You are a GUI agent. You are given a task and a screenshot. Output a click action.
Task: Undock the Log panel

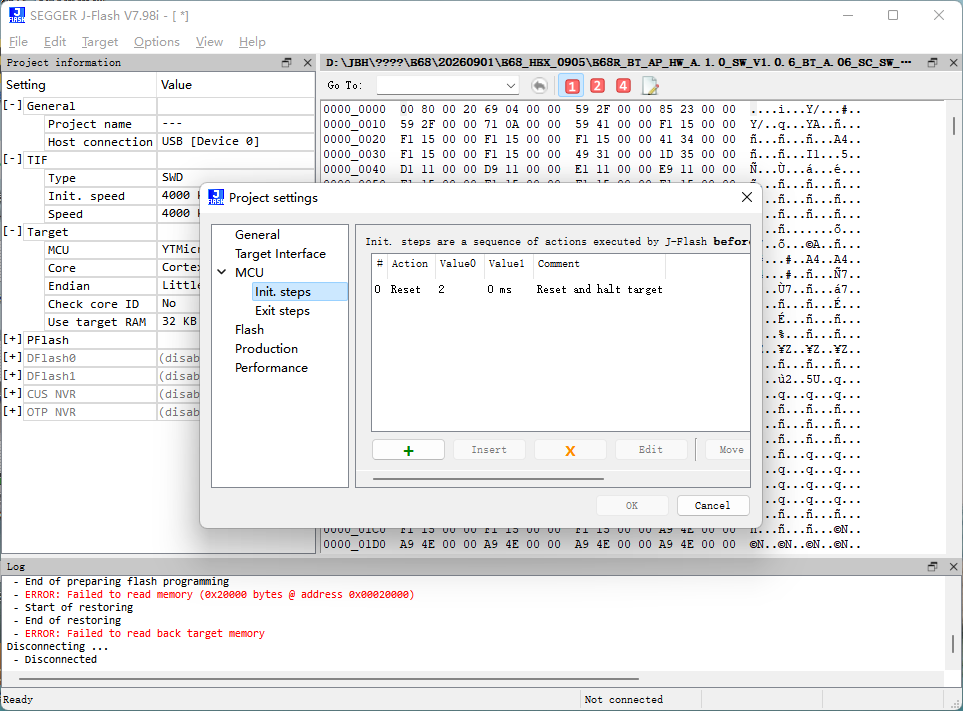(x=932, y=566)
